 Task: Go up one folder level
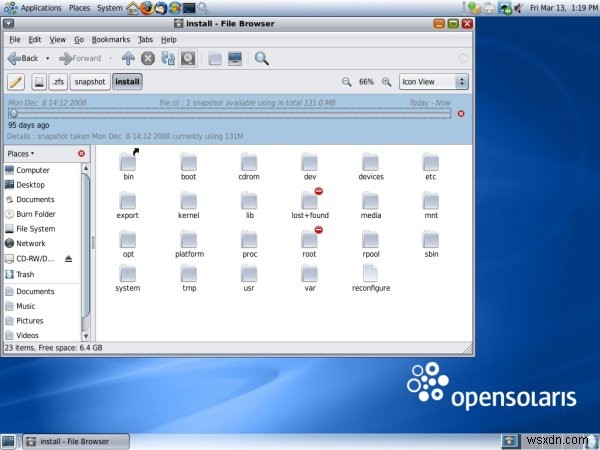click(x=128, y=59)
